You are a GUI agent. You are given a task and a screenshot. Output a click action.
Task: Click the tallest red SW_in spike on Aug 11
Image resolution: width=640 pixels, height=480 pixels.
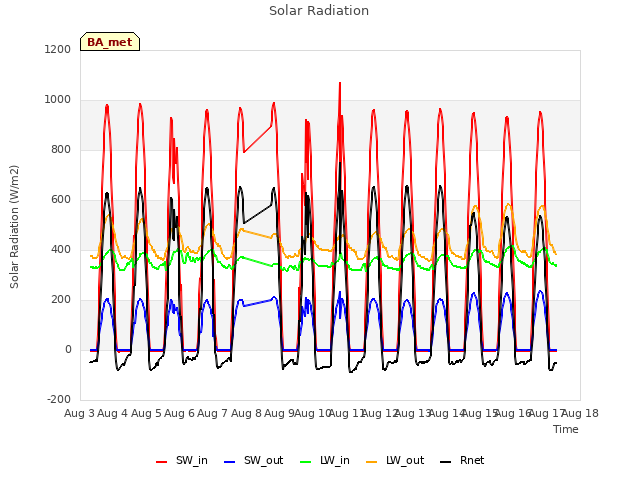click(x=340, y=83)
